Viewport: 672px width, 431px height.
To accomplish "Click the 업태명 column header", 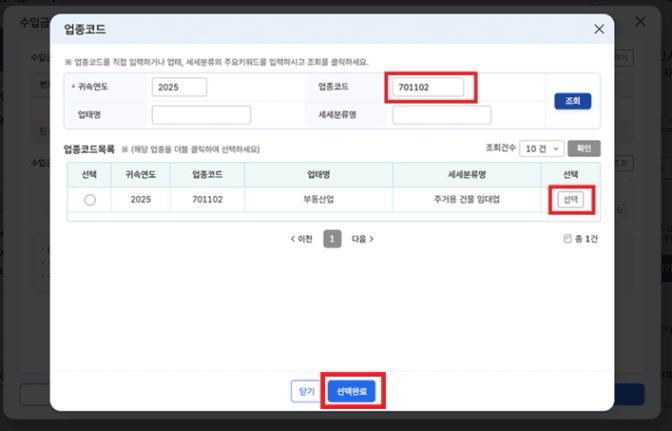I will click(x=318, y=174).
